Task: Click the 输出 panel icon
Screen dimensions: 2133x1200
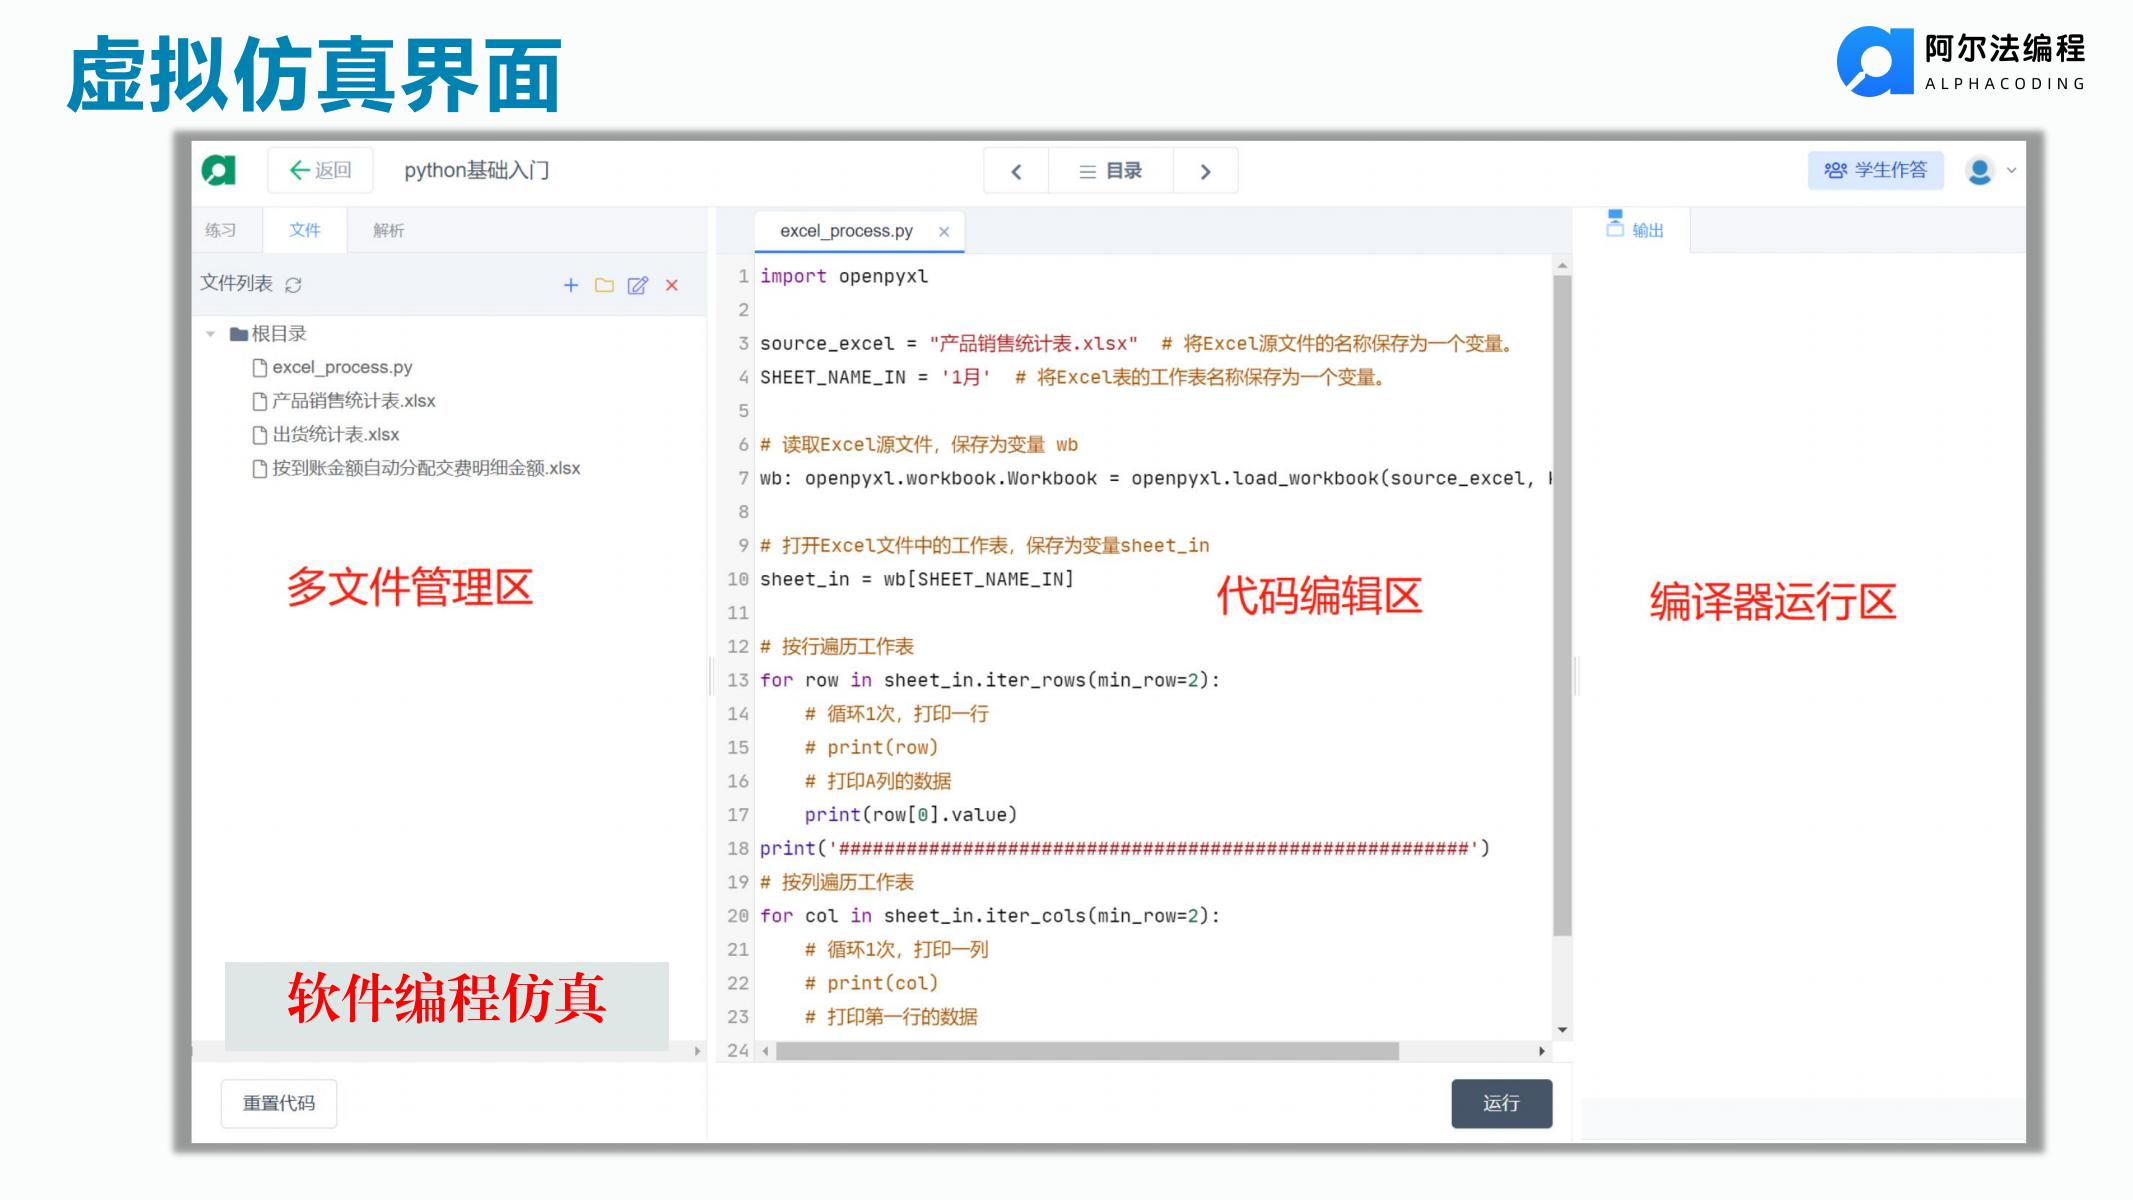Action: 1615,223
